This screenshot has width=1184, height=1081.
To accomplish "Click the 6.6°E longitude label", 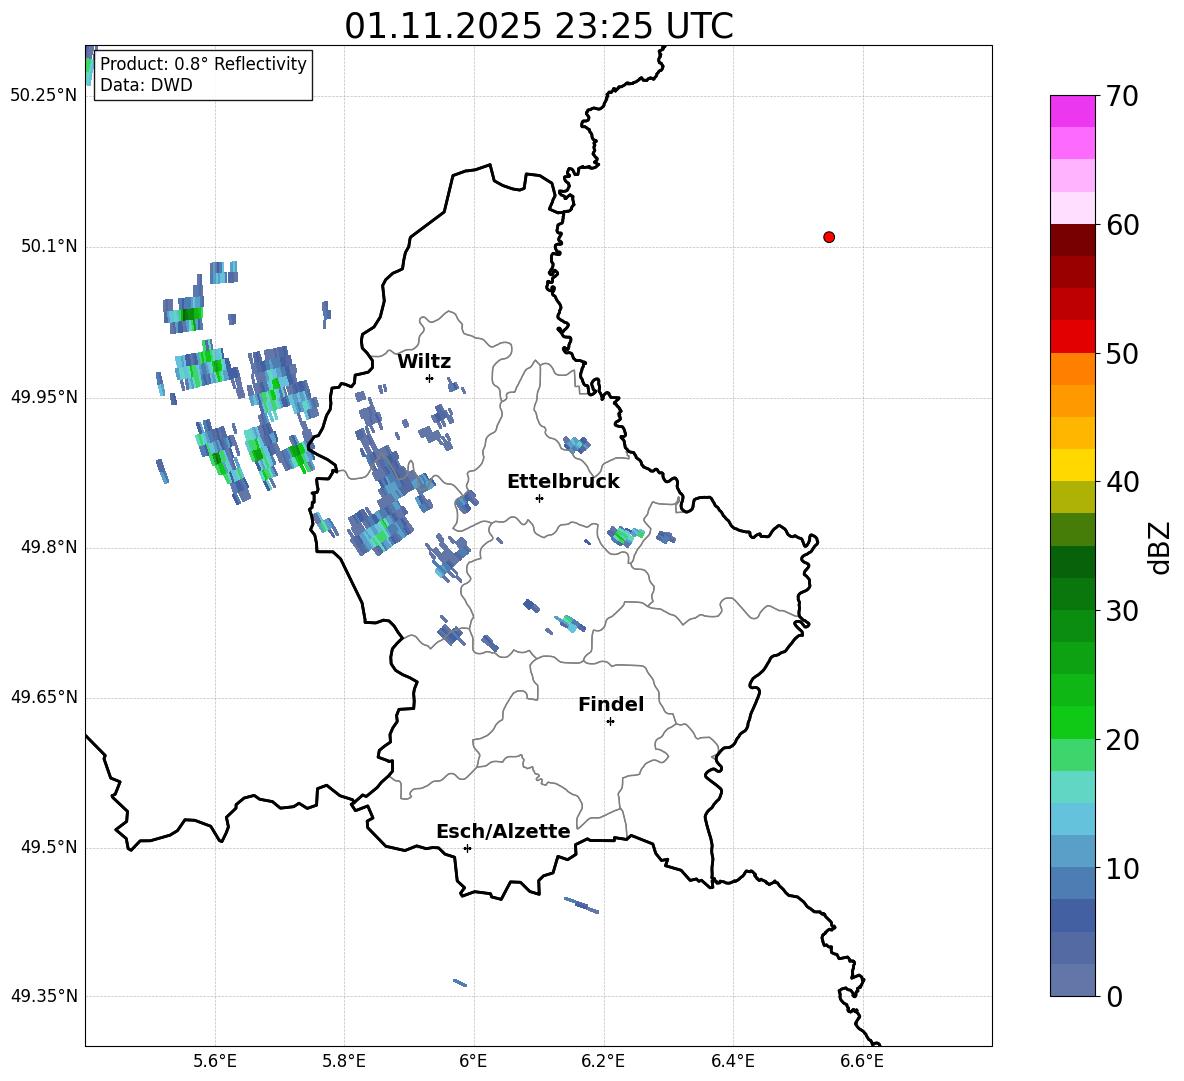I will tap(862, 1061).
